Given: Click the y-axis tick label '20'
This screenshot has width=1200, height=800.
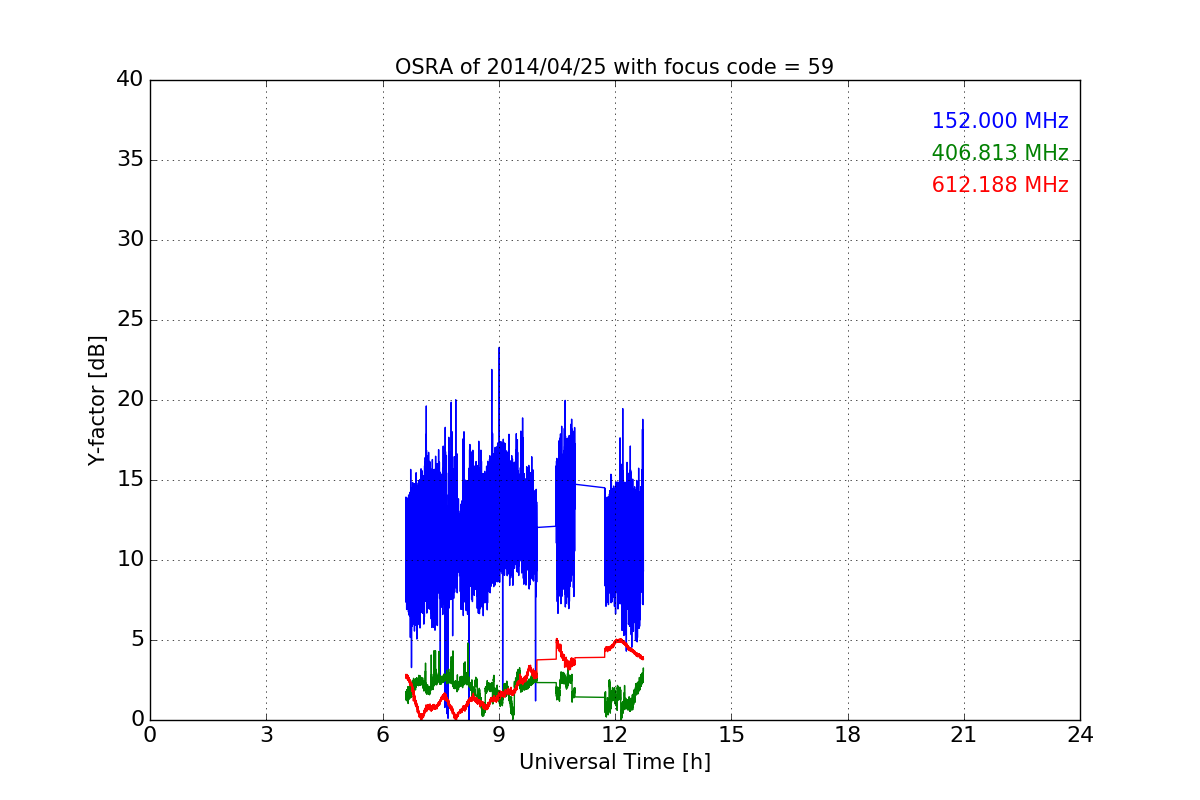Looking at the screenshot, I should pyautogui.click(x=130, y=400).
